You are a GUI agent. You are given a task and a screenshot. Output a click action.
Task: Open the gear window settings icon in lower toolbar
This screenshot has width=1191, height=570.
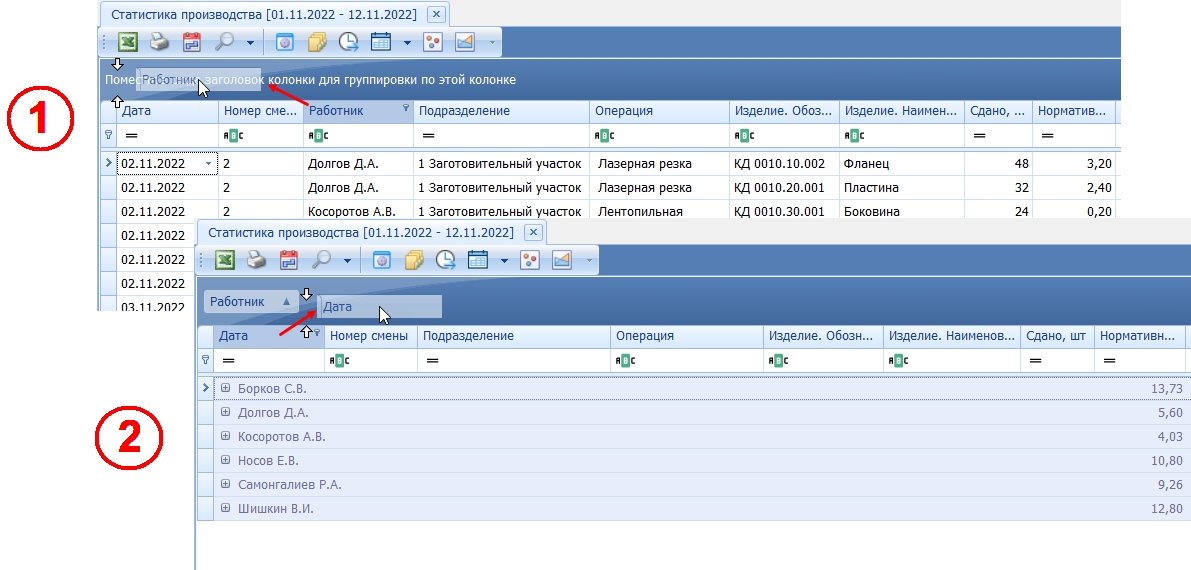point(381,261)
